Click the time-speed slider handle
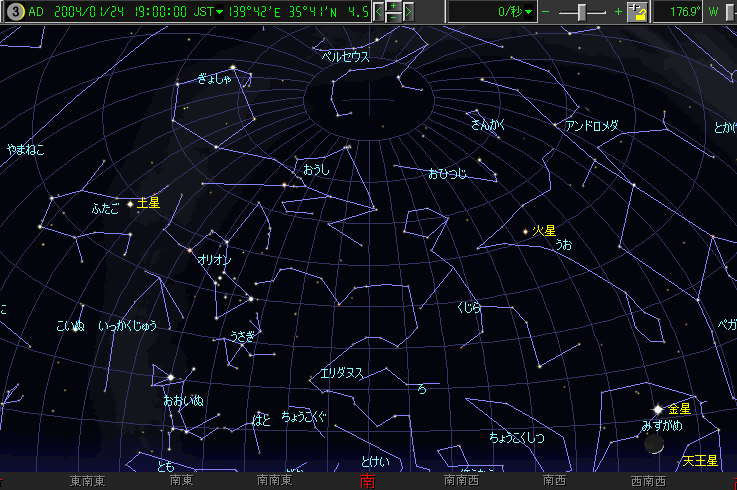The width and height of the screenshot is (737, 490). pyautogui.click(x=583, y=12)
